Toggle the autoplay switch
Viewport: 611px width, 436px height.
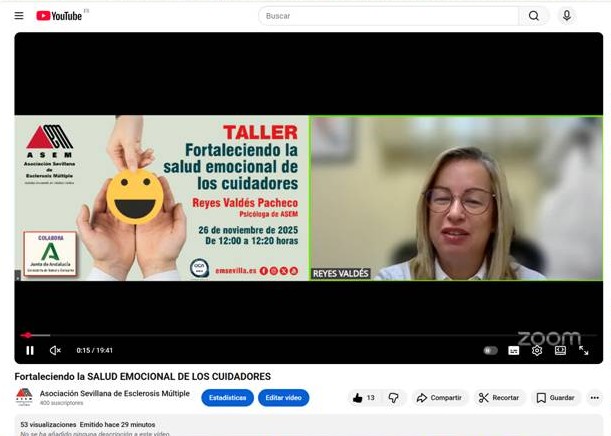(490, 350)
